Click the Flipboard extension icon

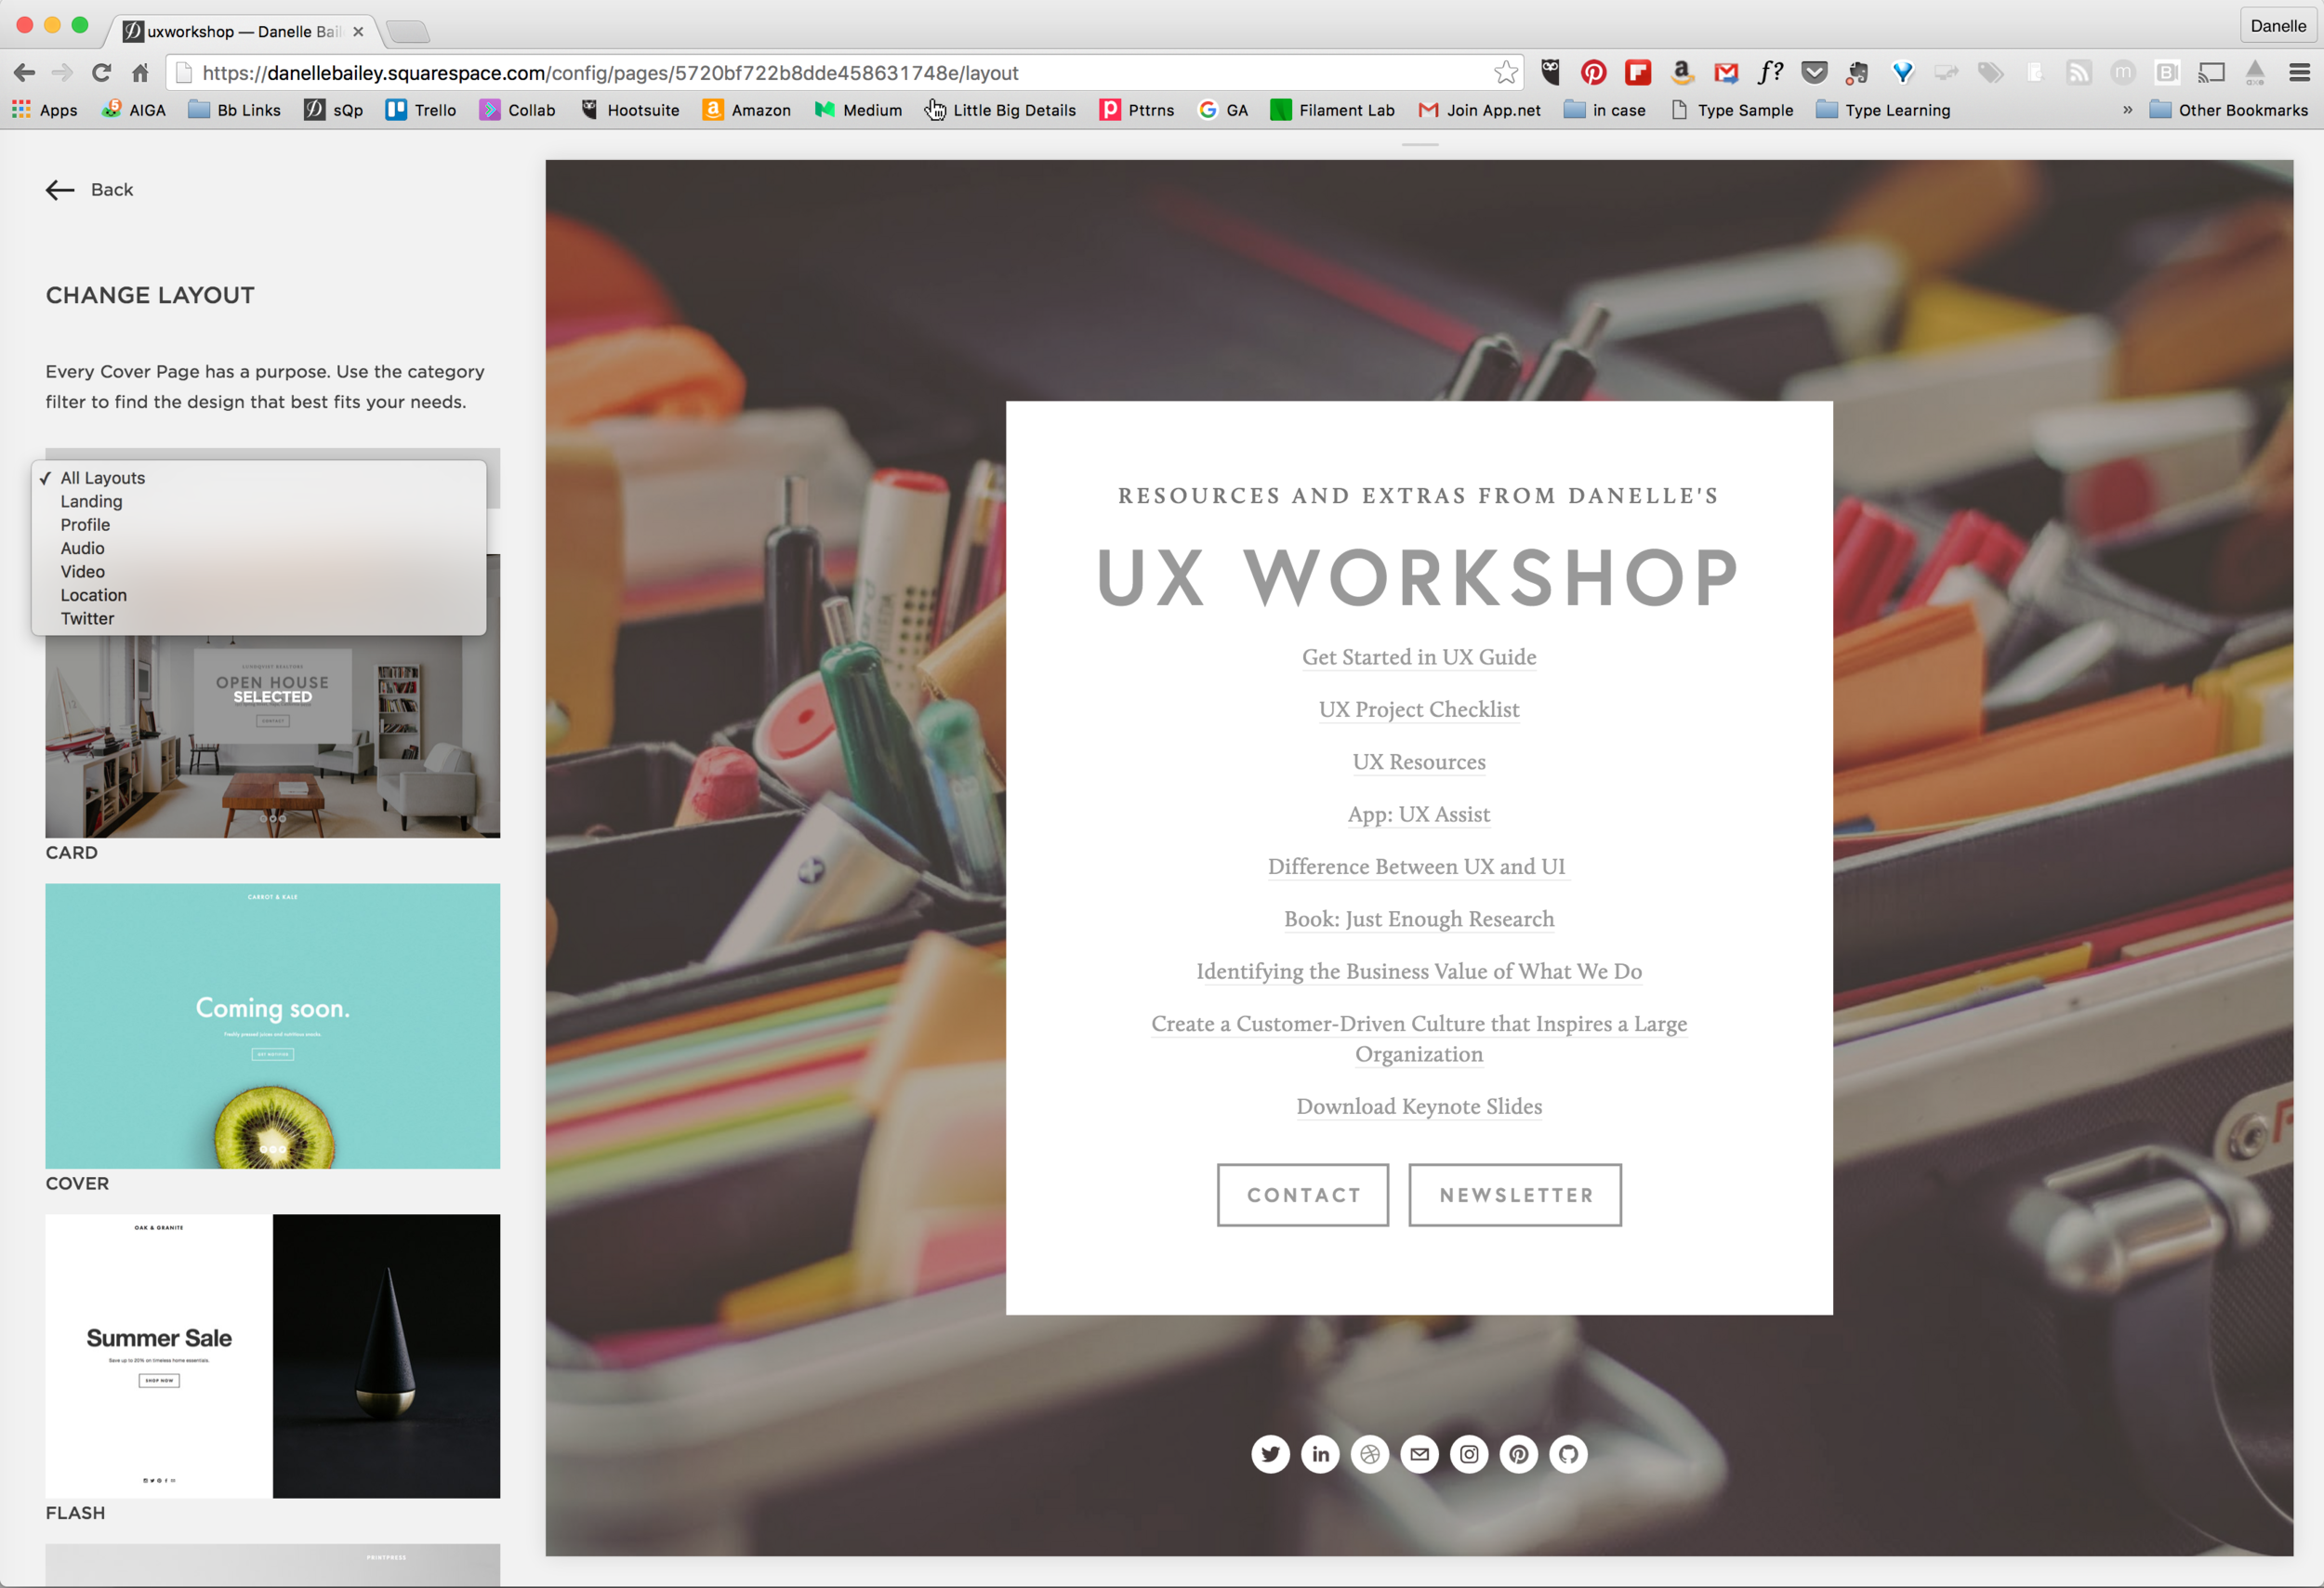pos(1638,72)
